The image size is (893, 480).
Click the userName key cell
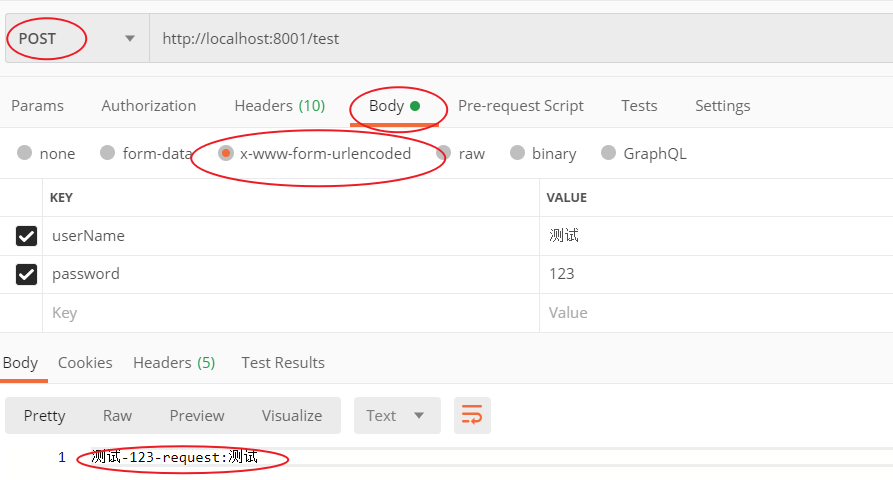291,236
